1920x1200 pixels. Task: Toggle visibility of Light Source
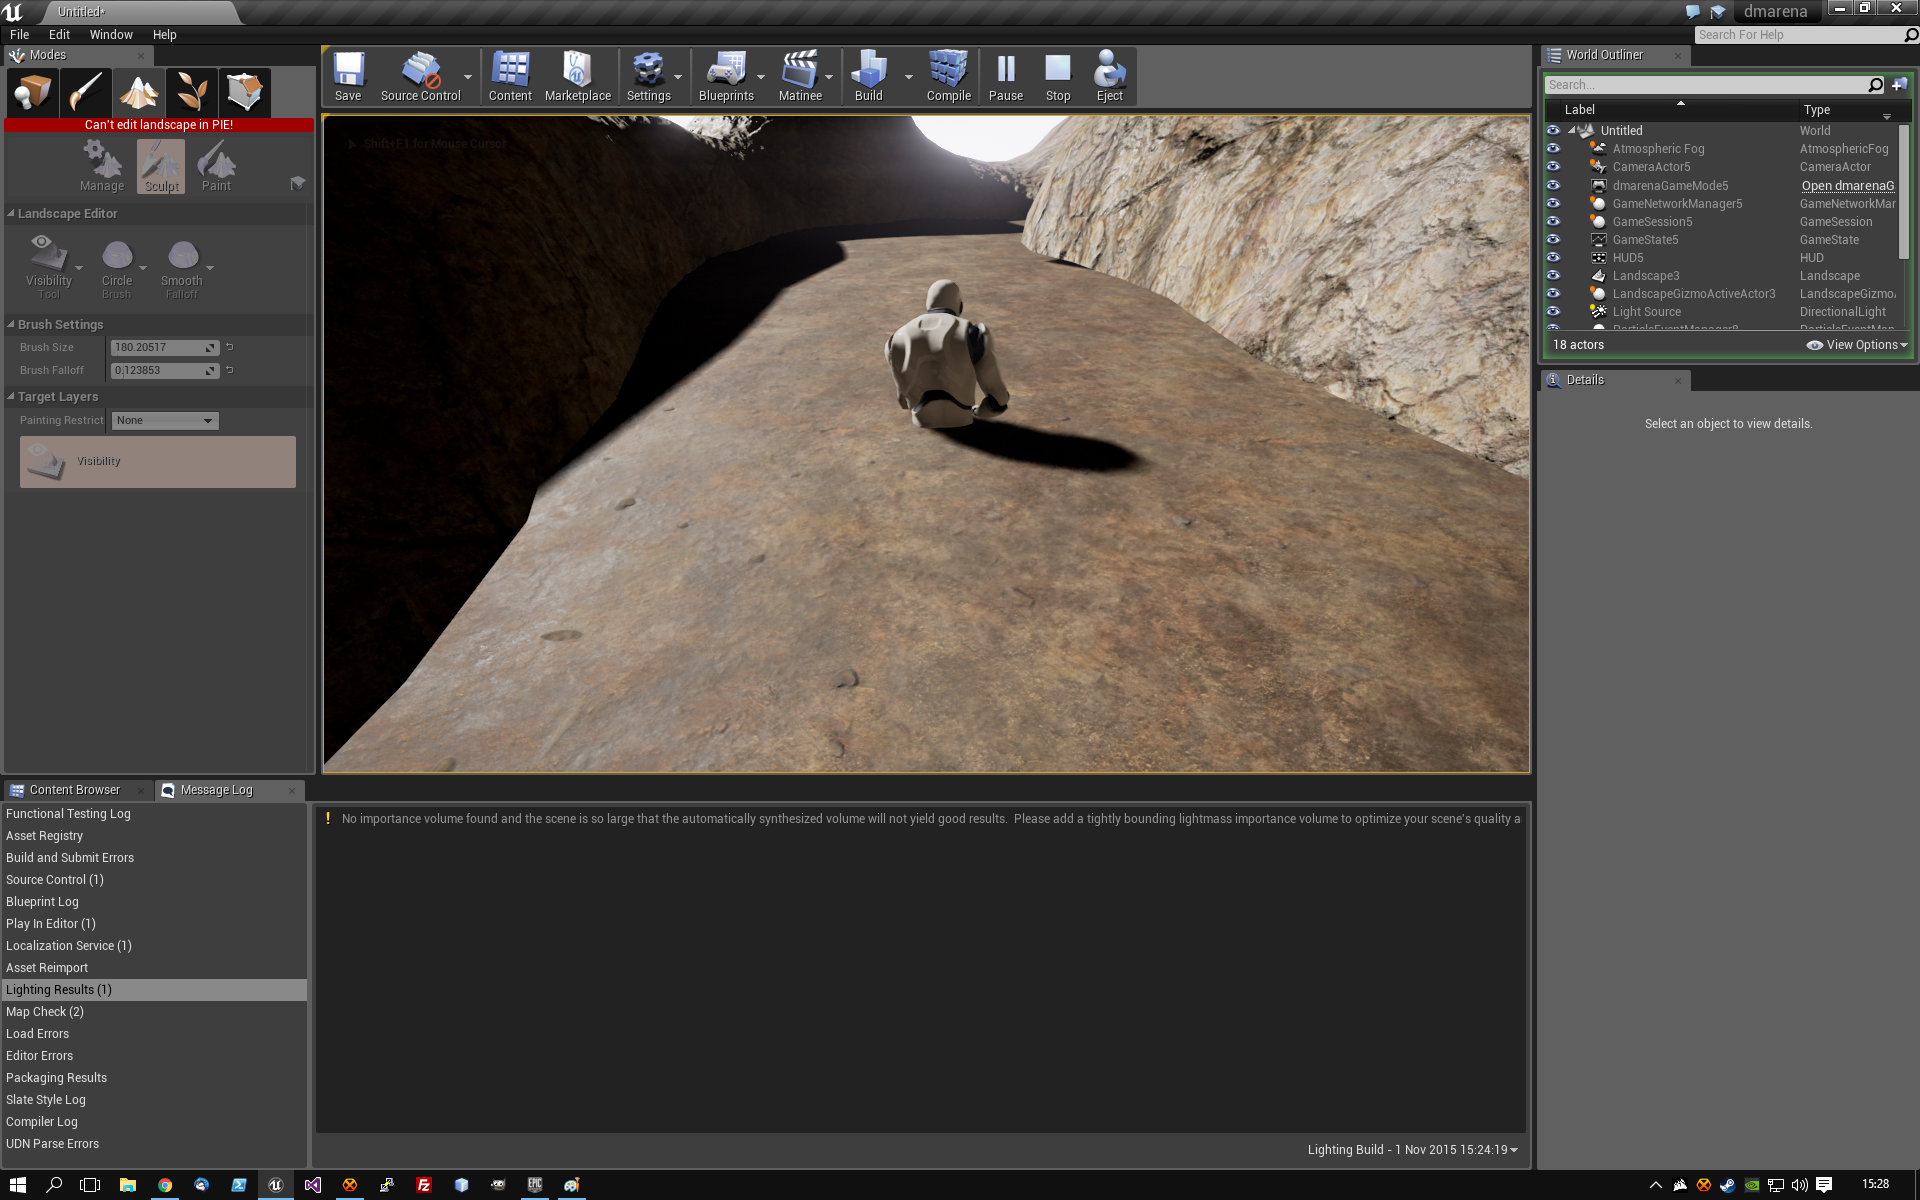click(1553, 312)
